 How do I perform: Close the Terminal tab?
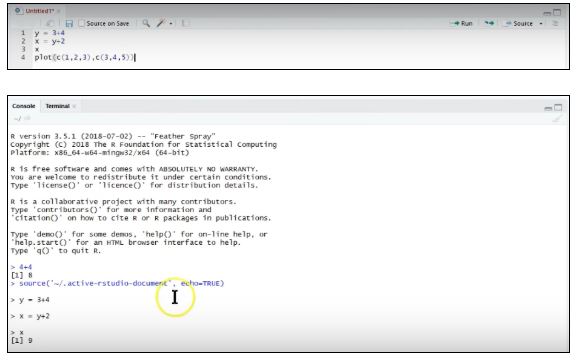tap(74, 106)
